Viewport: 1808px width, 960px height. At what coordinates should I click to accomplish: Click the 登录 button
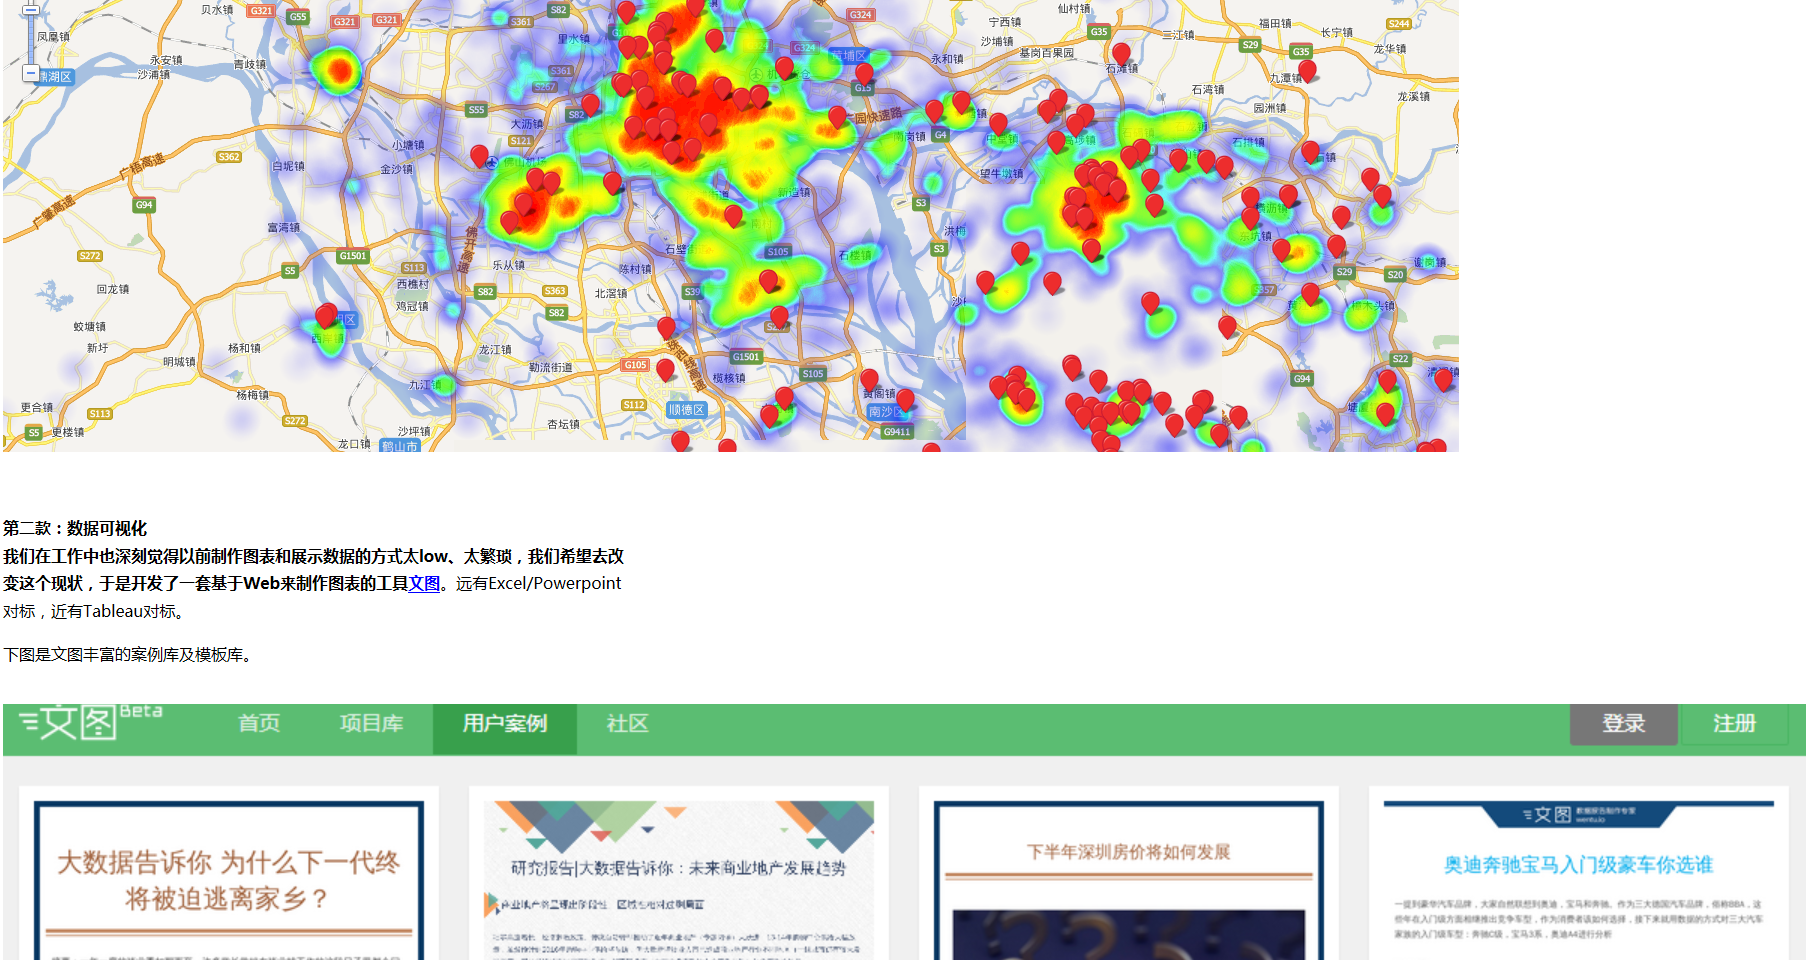[x=1624, y=724]
